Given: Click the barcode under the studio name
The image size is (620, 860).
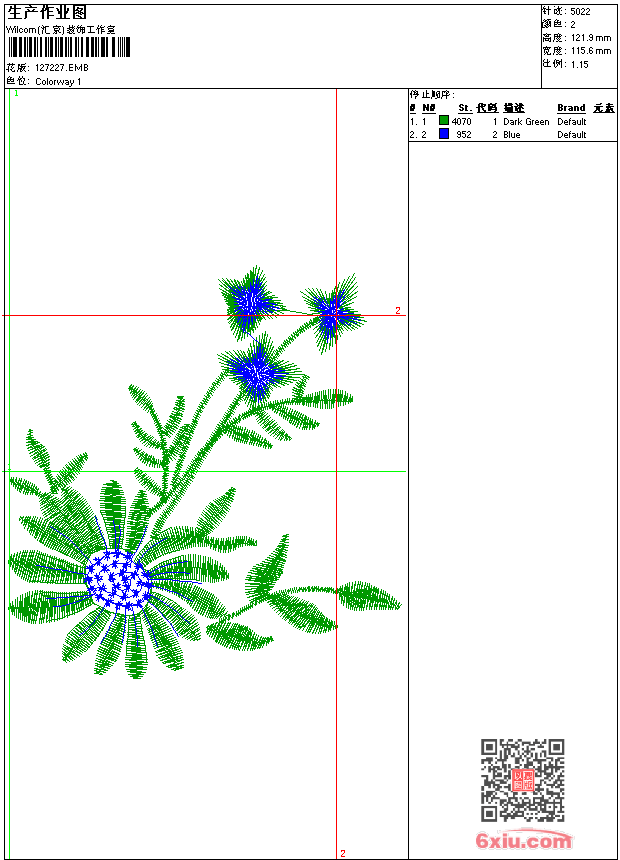Looking at the screenshot, I should pyautogui.click(x=69, y=48).
